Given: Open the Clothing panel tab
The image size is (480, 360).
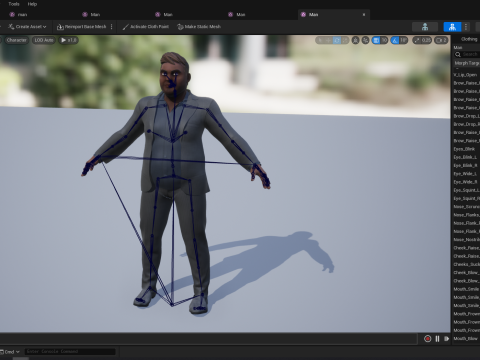Looking at the screenshot, I should (469, 39).
